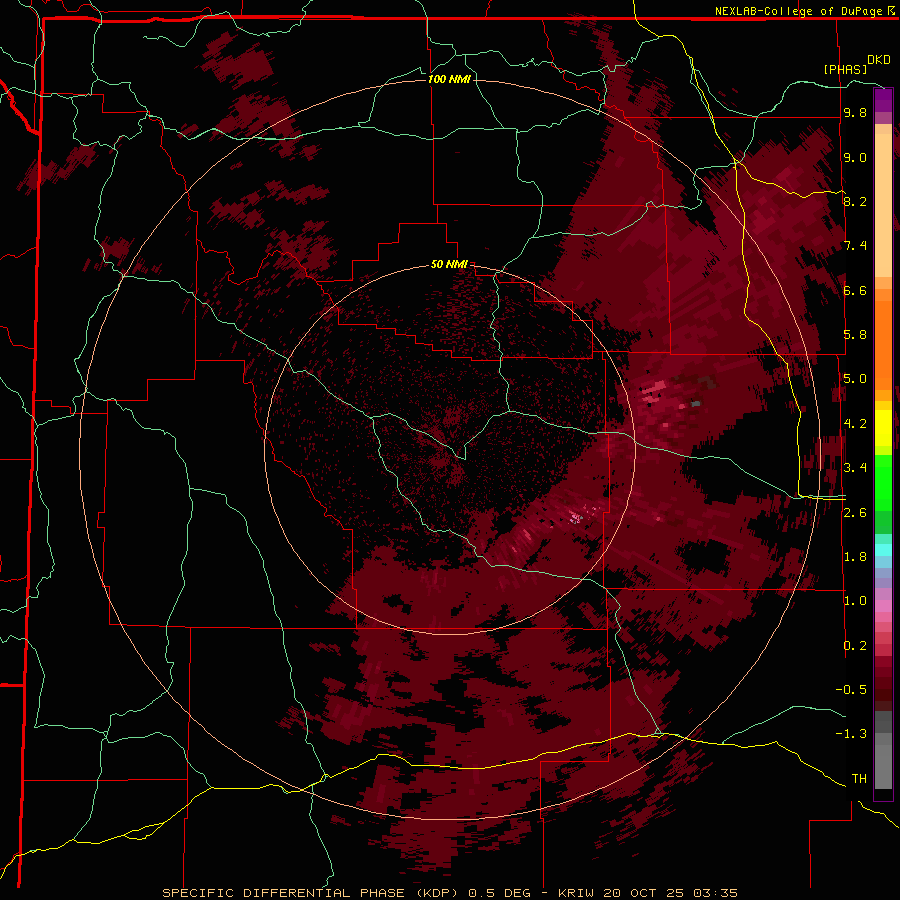Click the 1.8 value on the color scale
Screen dimensions: 900x900
pyautogui.click(x=855, y=557)
